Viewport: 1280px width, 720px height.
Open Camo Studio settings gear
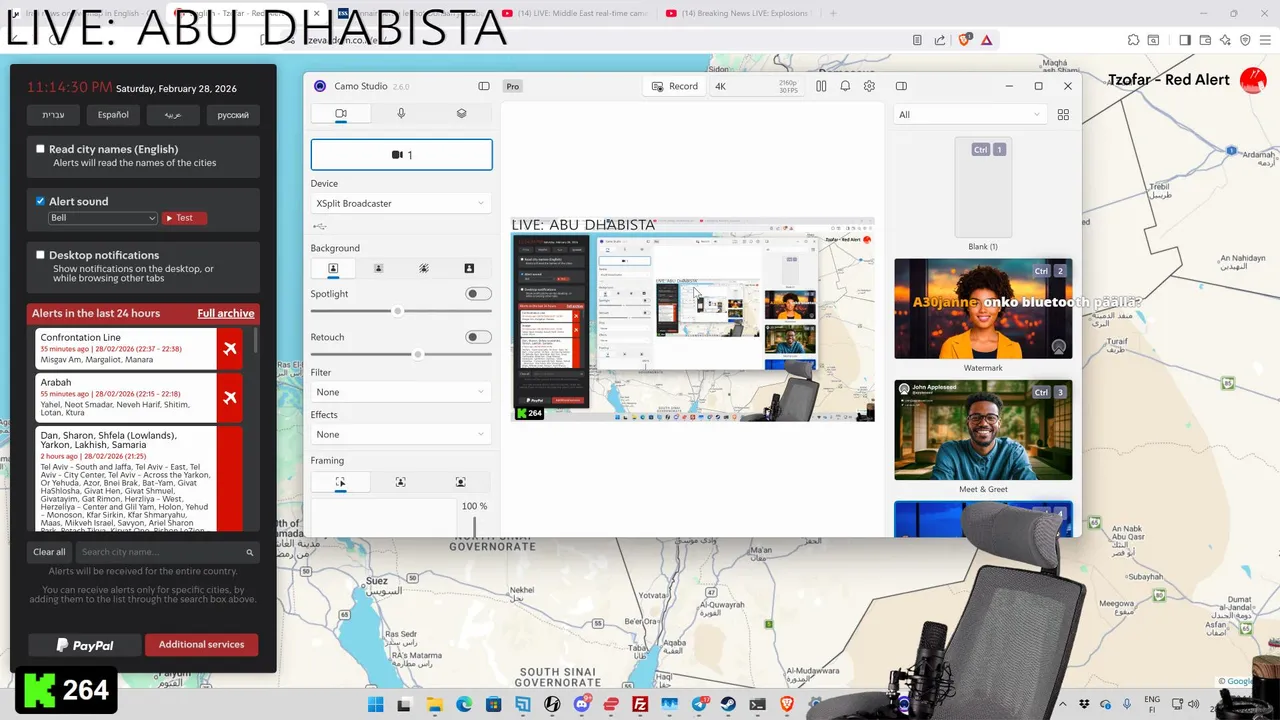pyautogui.click(x=869, y=86)
